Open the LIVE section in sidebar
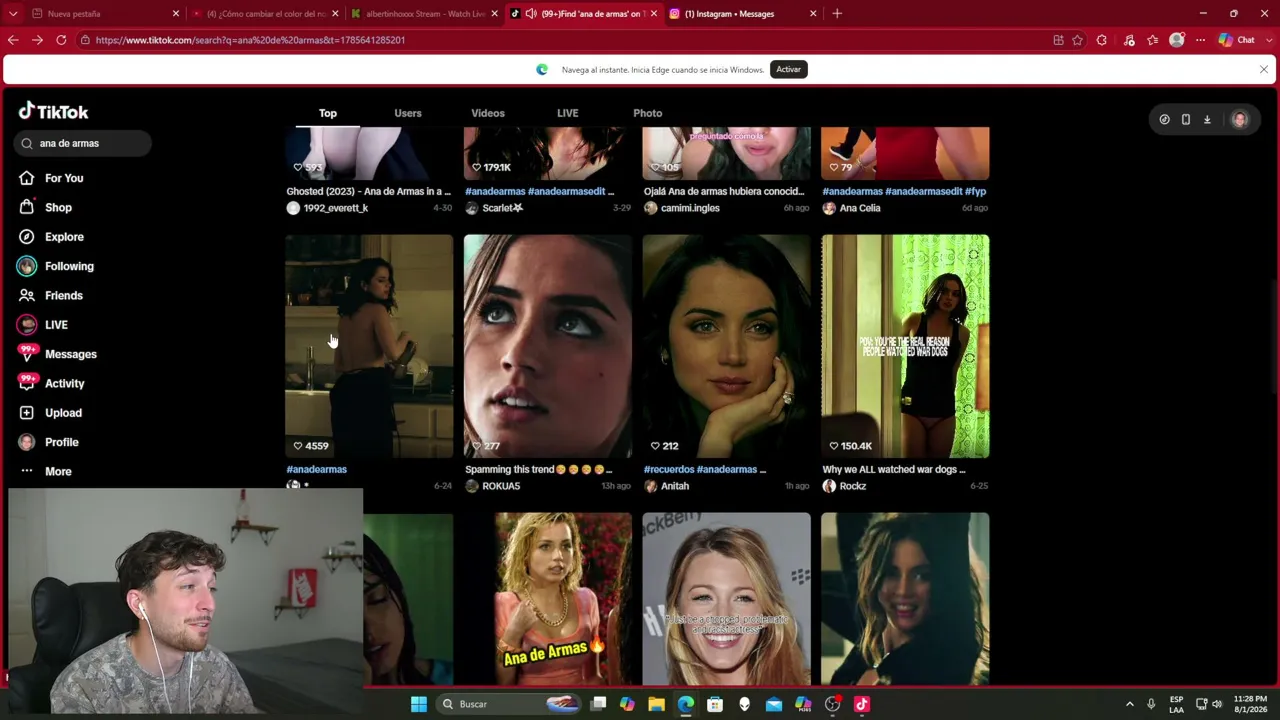The image size is (1280, 720). [x=42, y=325]
